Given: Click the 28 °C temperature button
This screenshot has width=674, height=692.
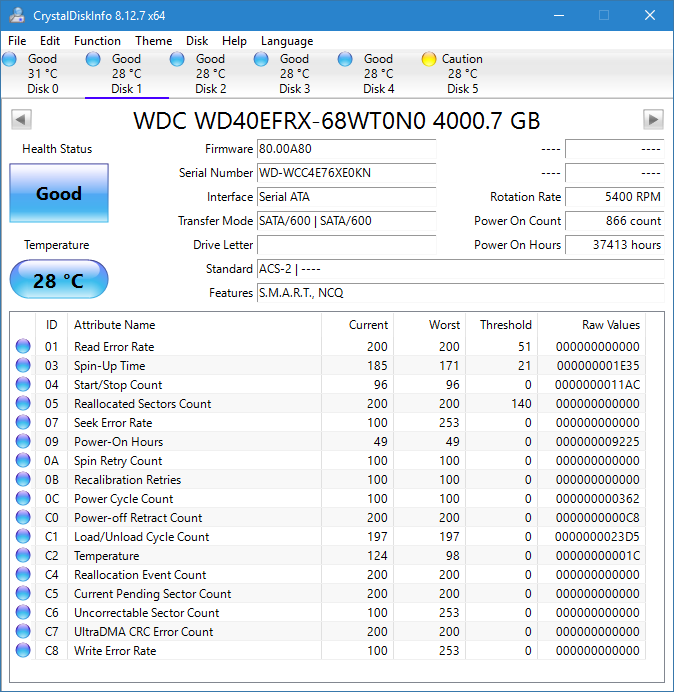Looking at the screenshot, I should (x=59, y=279).
